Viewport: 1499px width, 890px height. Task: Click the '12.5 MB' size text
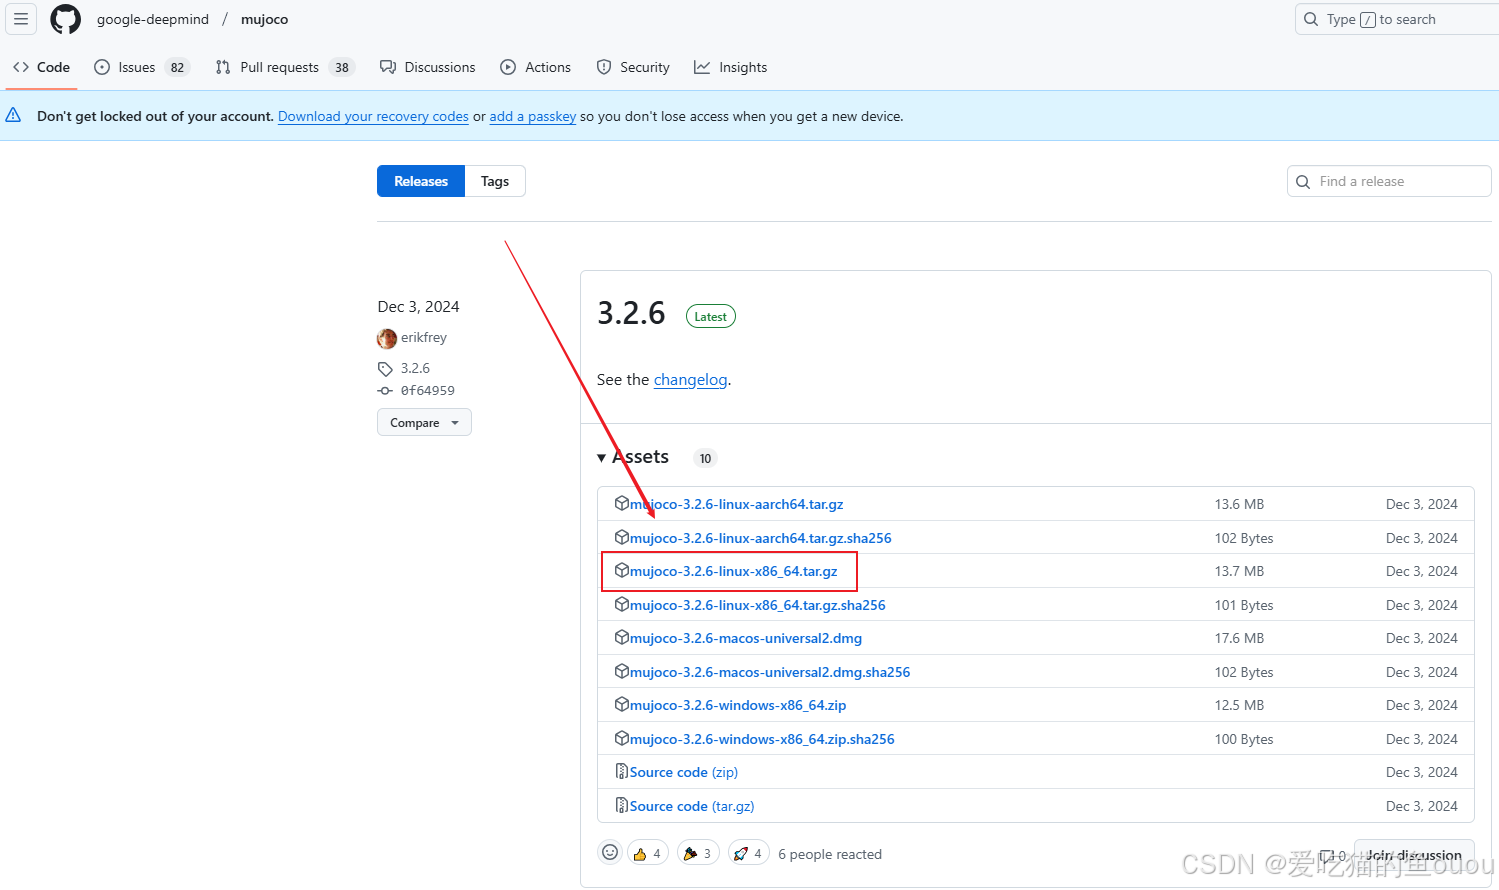1239,705
